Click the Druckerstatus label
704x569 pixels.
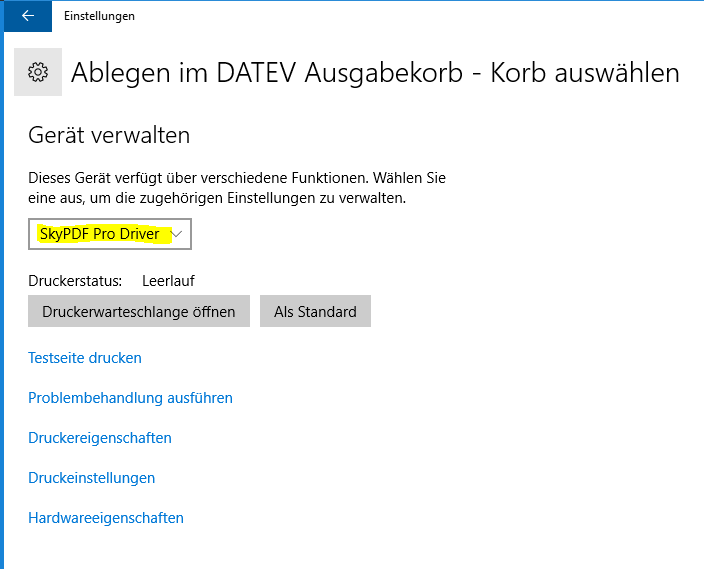(x=75, y=281)
